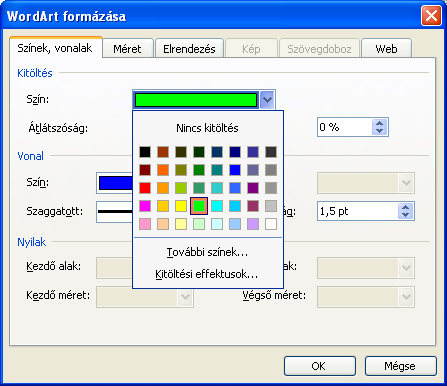Choose the charcoal dark gray swatch
This screenshot has height=386, width=447.
(271, 152)
